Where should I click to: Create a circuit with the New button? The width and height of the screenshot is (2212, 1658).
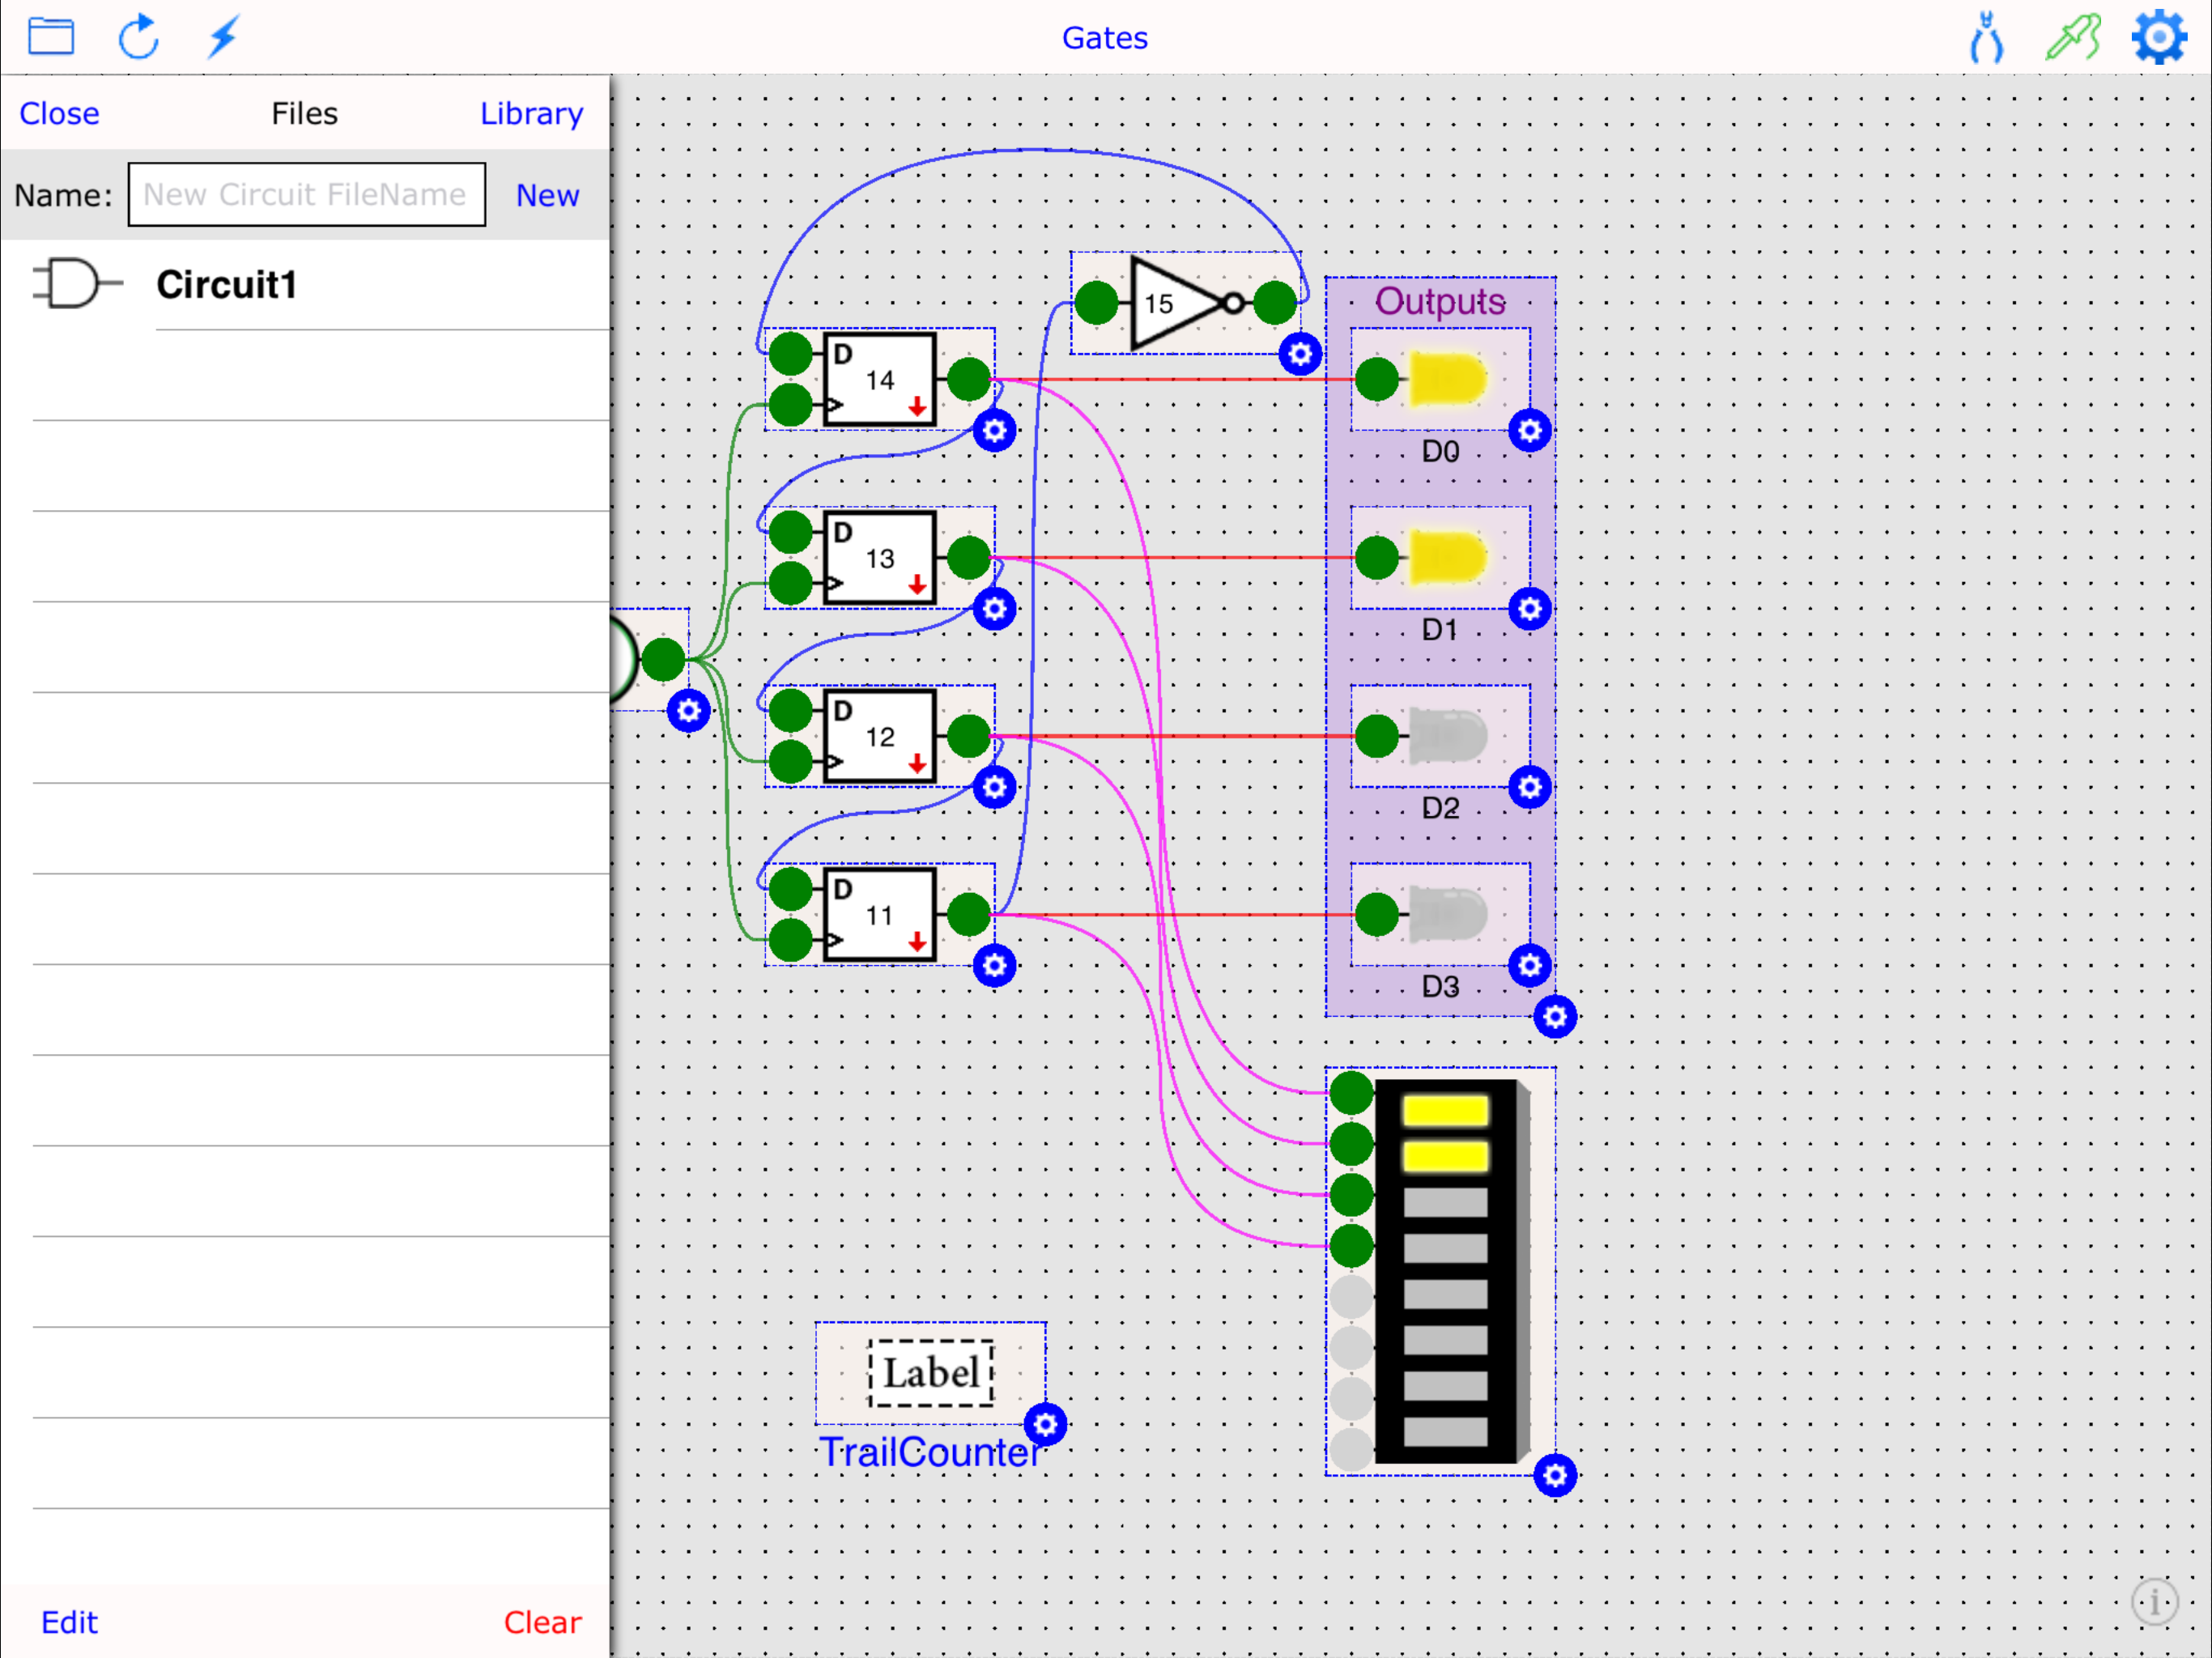[547, 195]
